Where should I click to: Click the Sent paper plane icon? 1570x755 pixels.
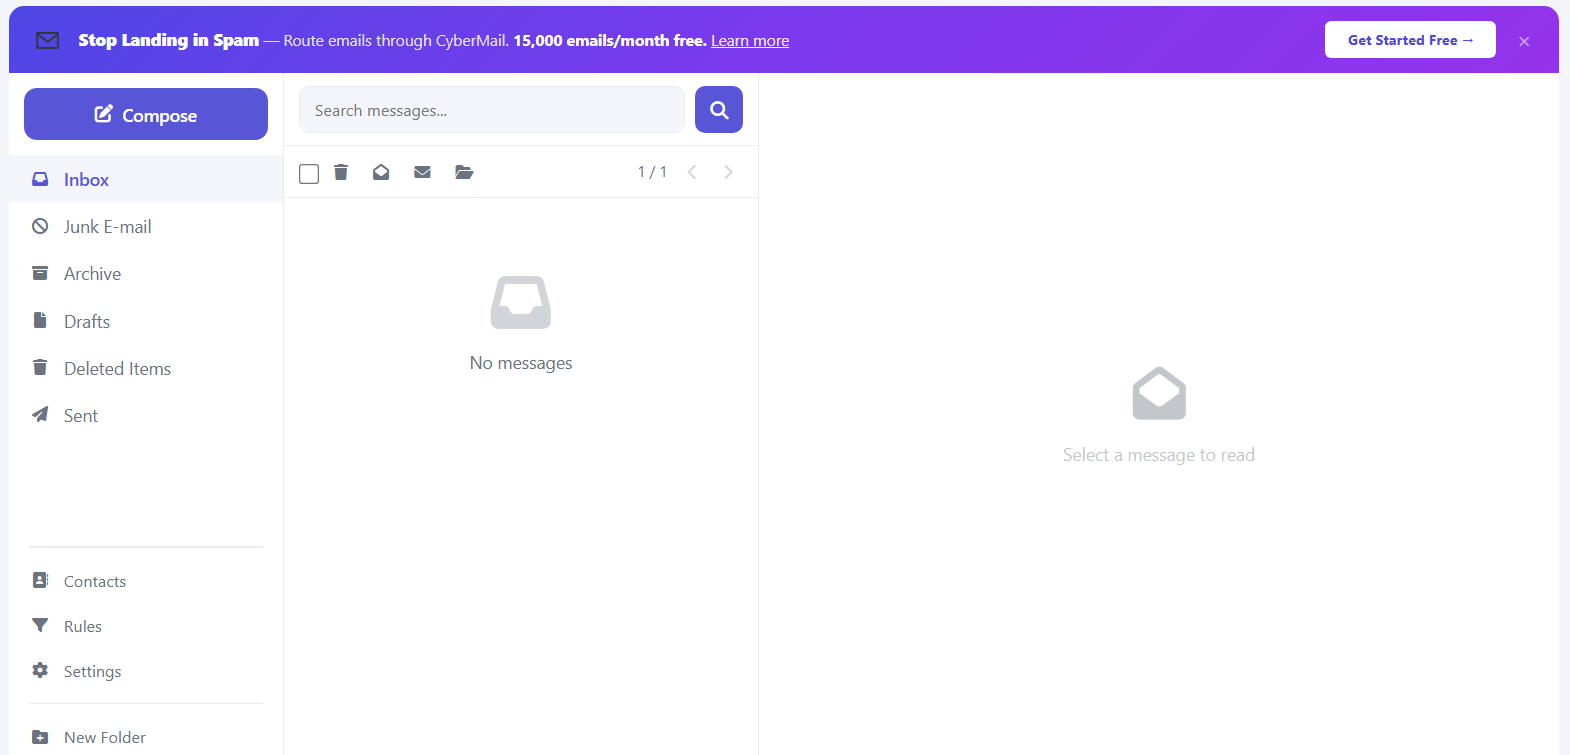(40, 414)
